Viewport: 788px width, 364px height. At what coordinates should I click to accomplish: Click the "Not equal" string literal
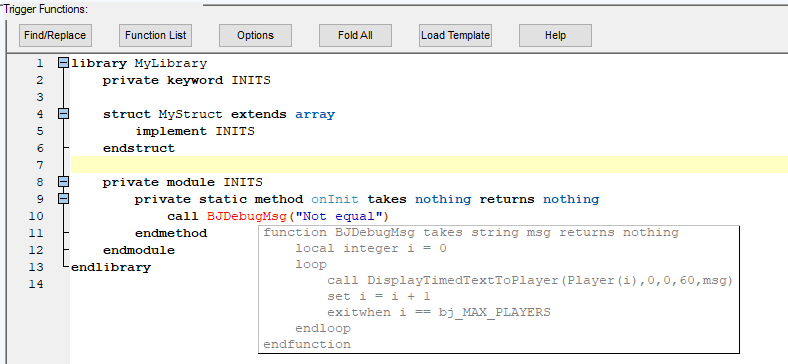(x=338, y=216)
